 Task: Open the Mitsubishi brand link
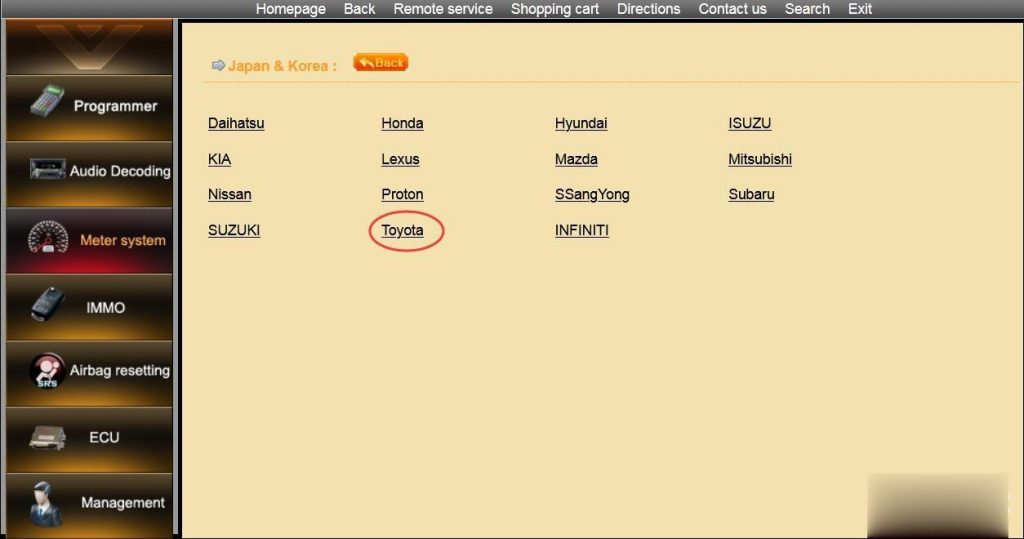point(760,159)
